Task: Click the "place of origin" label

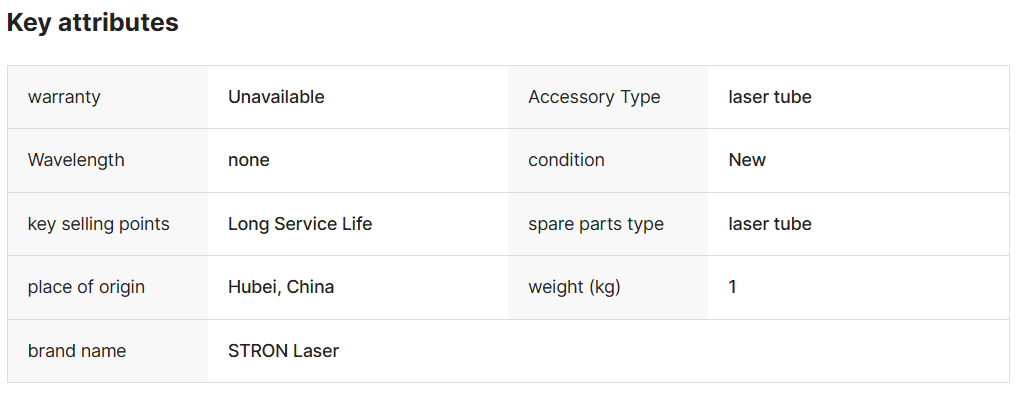Action: click(86, 287)
